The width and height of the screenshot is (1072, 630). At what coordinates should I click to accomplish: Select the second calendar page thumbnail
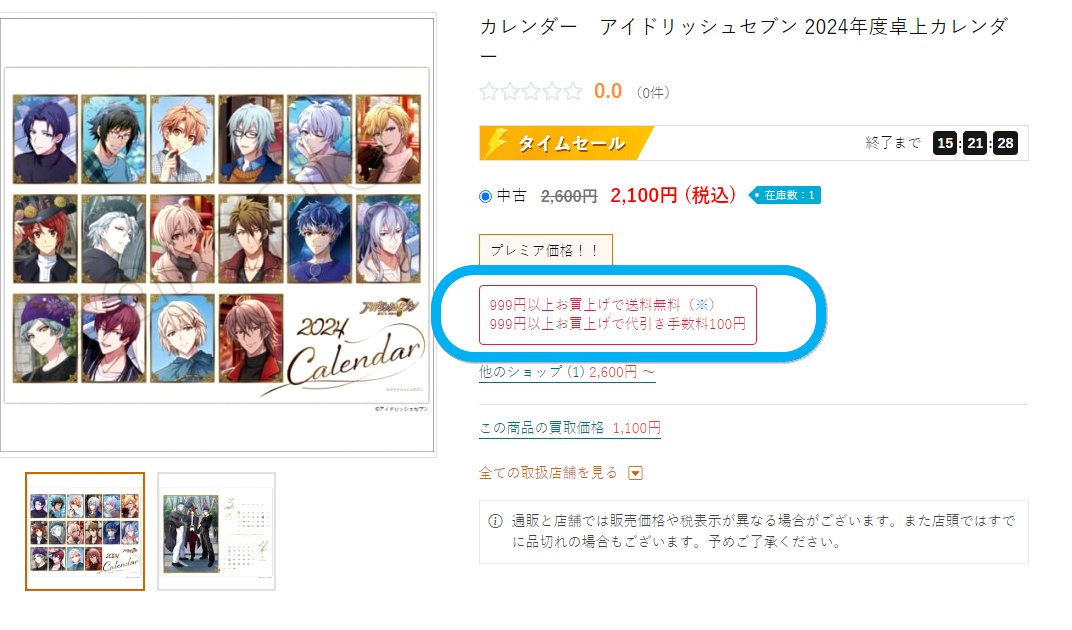[x=217, y=531]
